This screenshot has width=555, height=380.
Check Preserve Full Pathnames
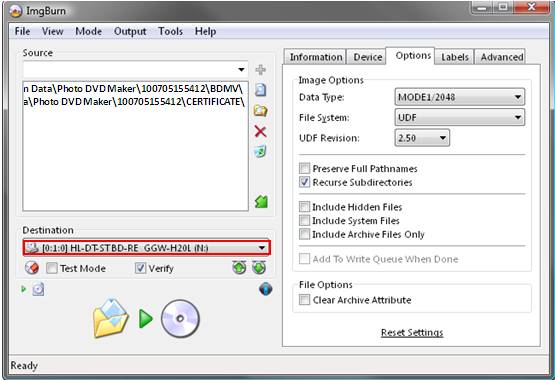pyautogui.click(x=304, y=168)
